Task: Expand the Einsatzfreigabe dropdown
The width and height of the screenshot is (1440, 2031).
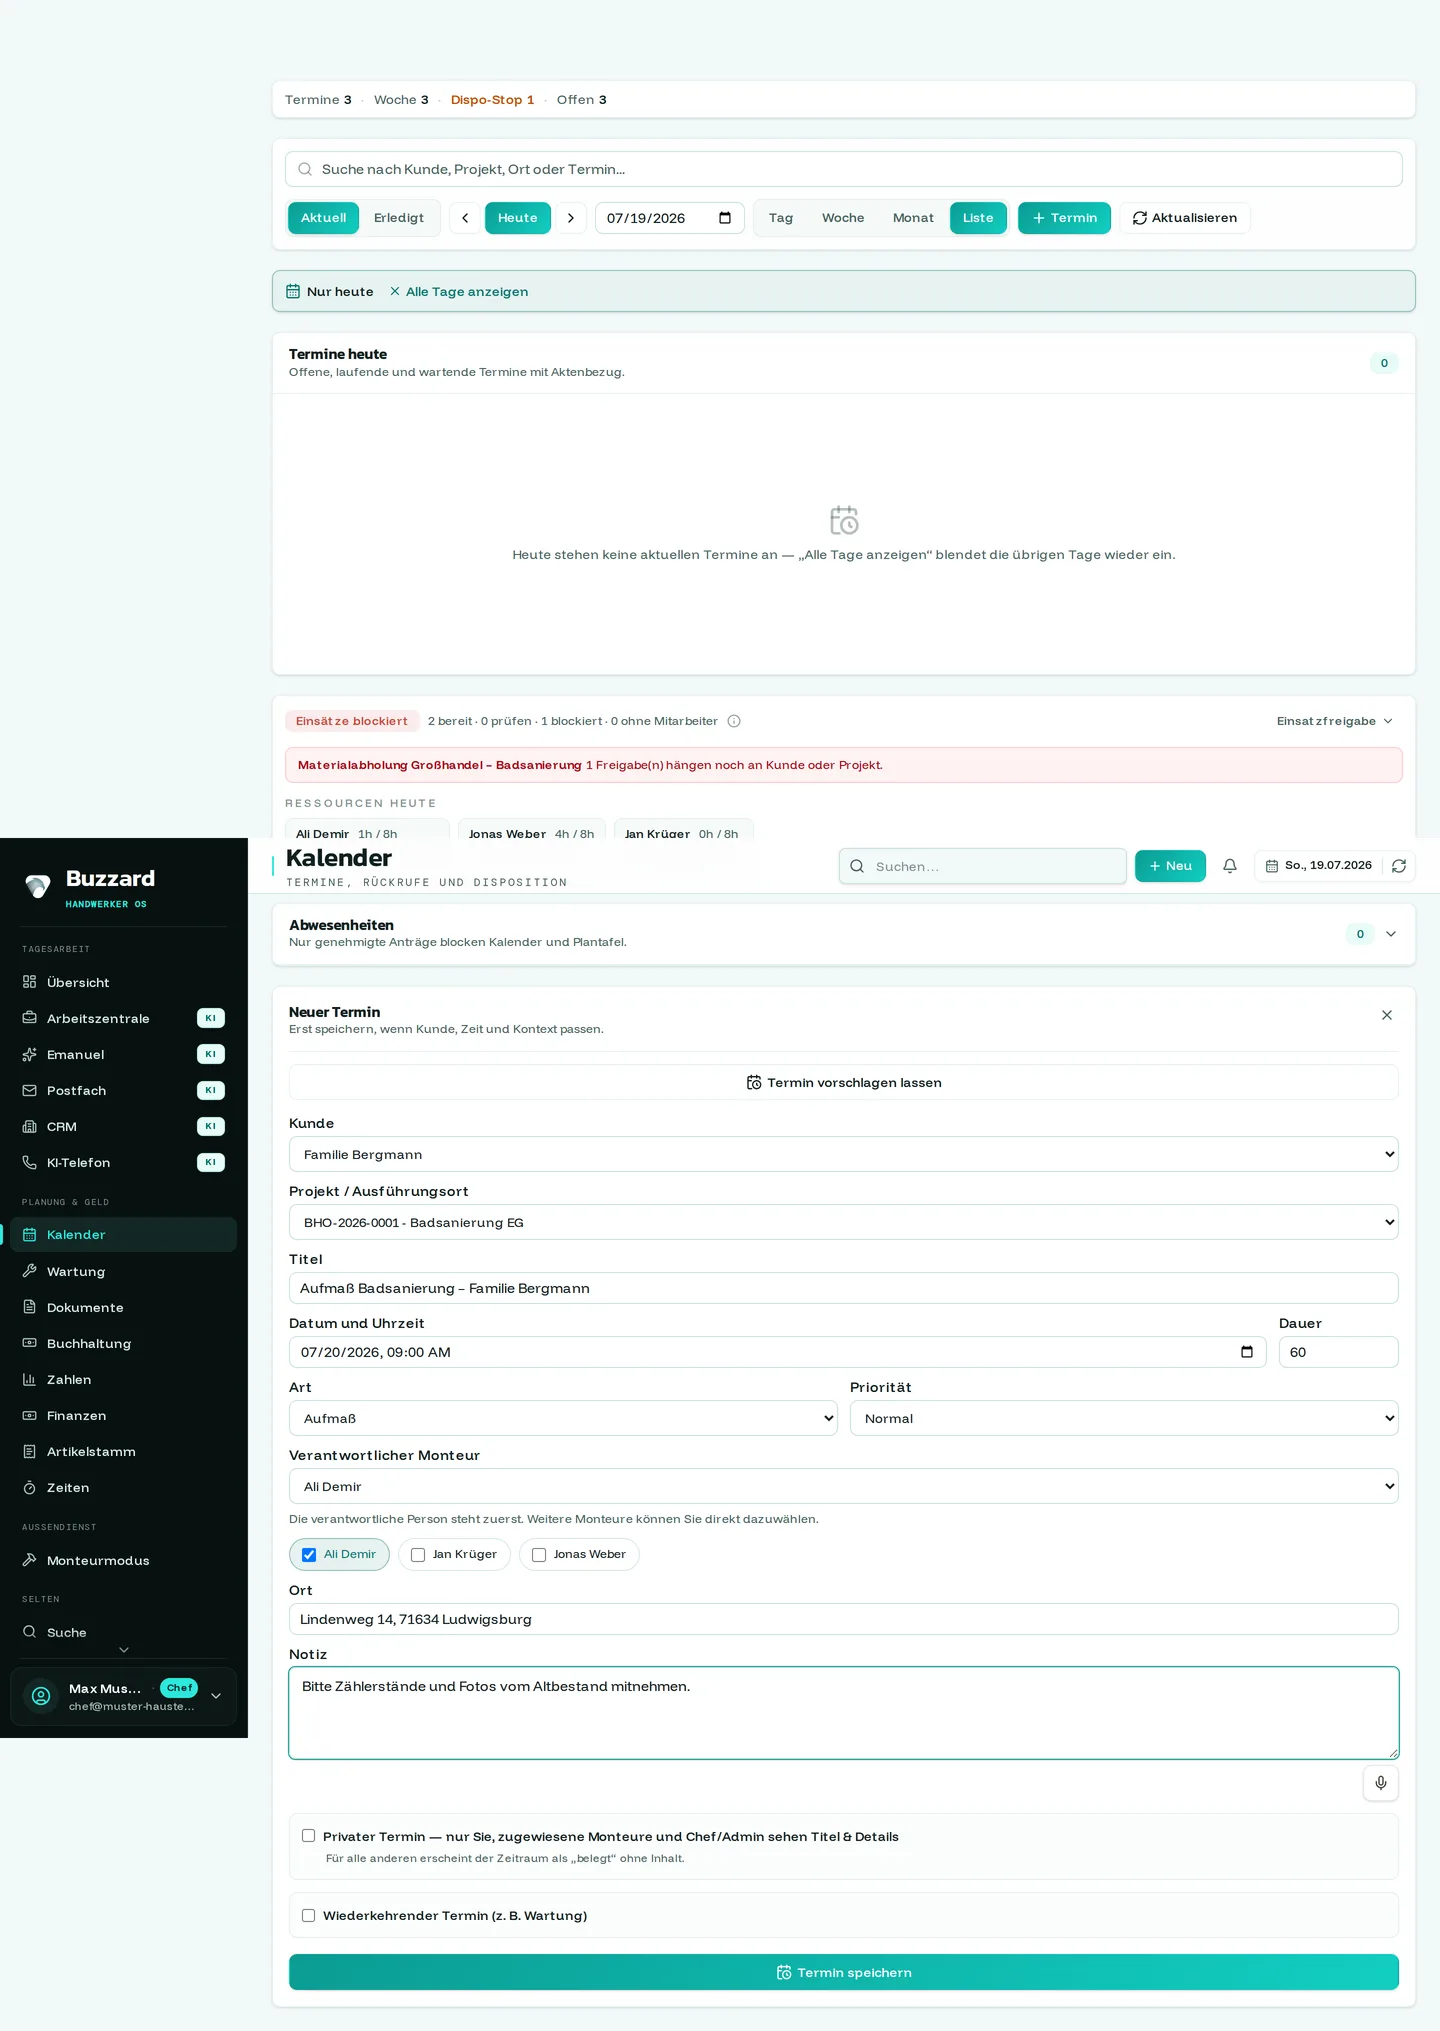Action: click(x=1334, y=721)
